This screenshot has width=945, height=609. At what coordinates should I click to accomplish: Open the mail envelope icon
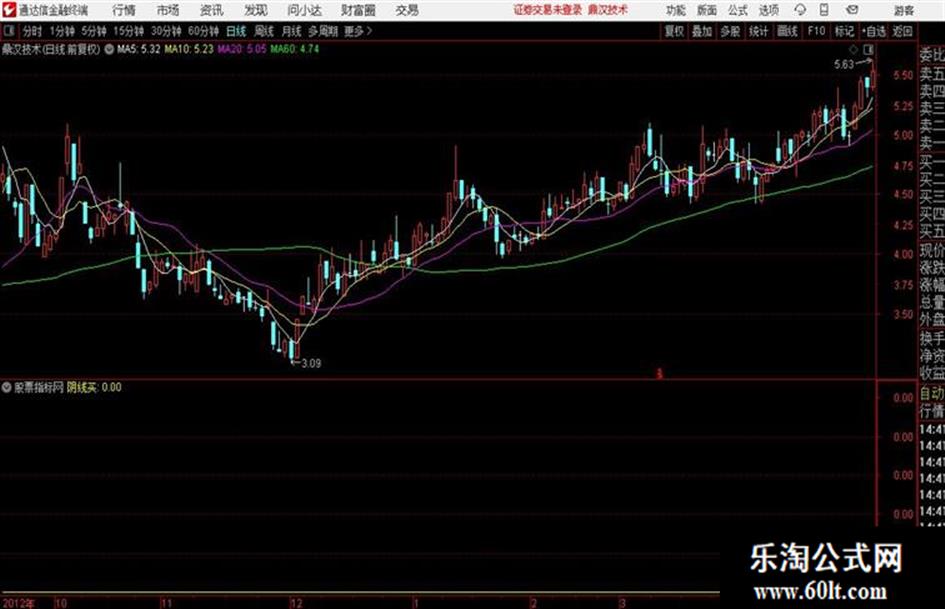point(852,10)
